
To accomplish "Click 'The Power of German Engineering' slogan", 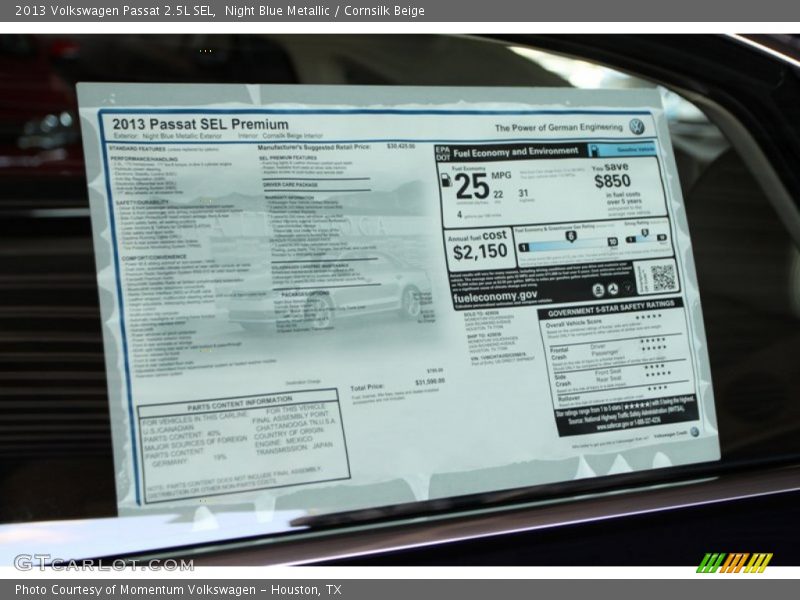I will coord(559,128).
